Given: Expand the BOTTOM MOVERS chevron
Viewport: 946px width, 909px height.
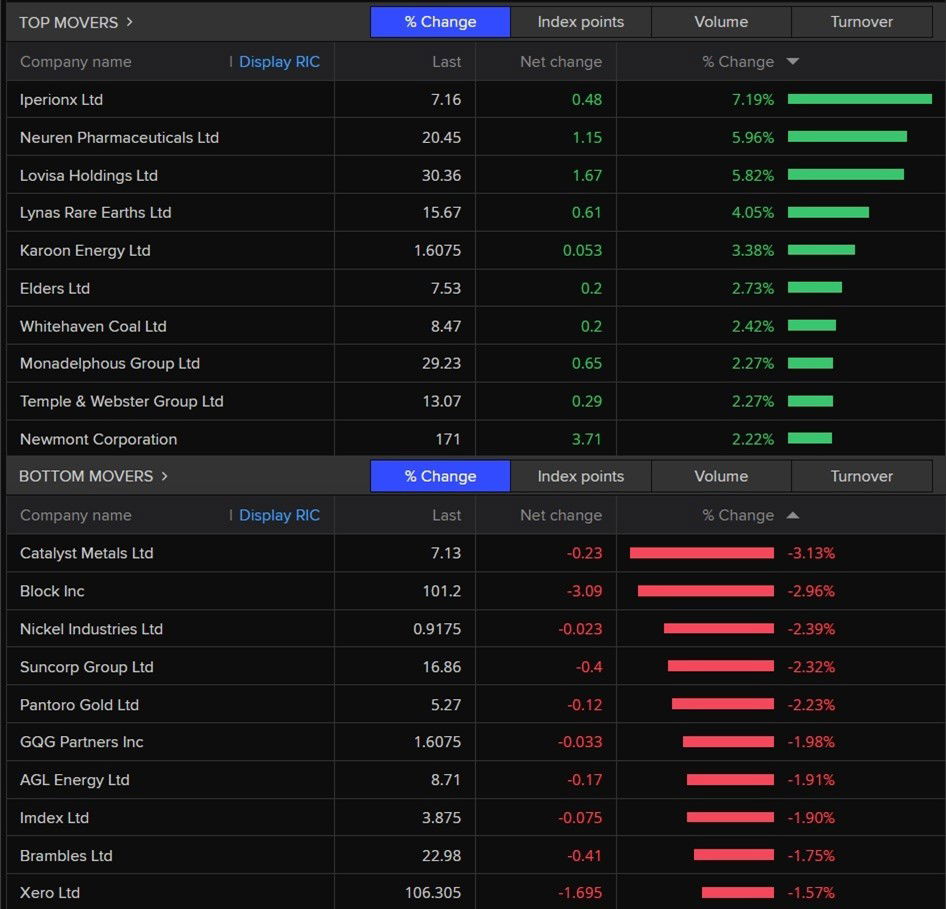Looking at the screenshot, I should [165, 476].
